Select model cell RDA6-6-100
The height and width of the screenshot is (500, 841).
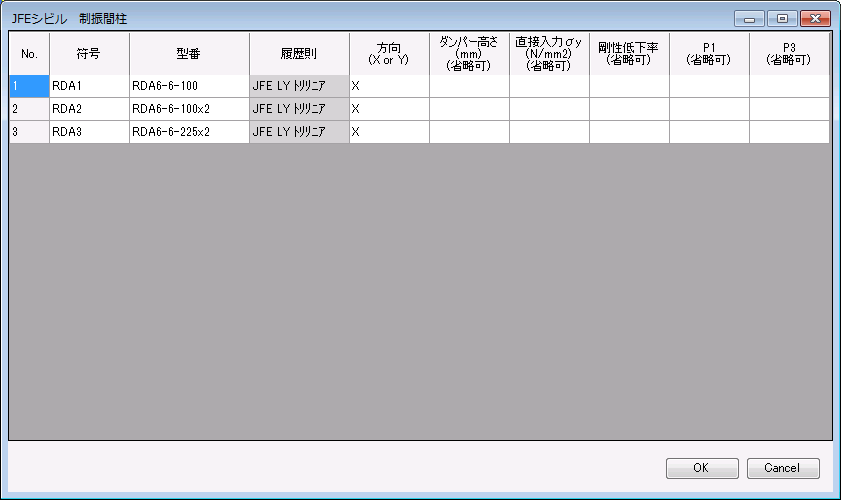pos(189,86)
